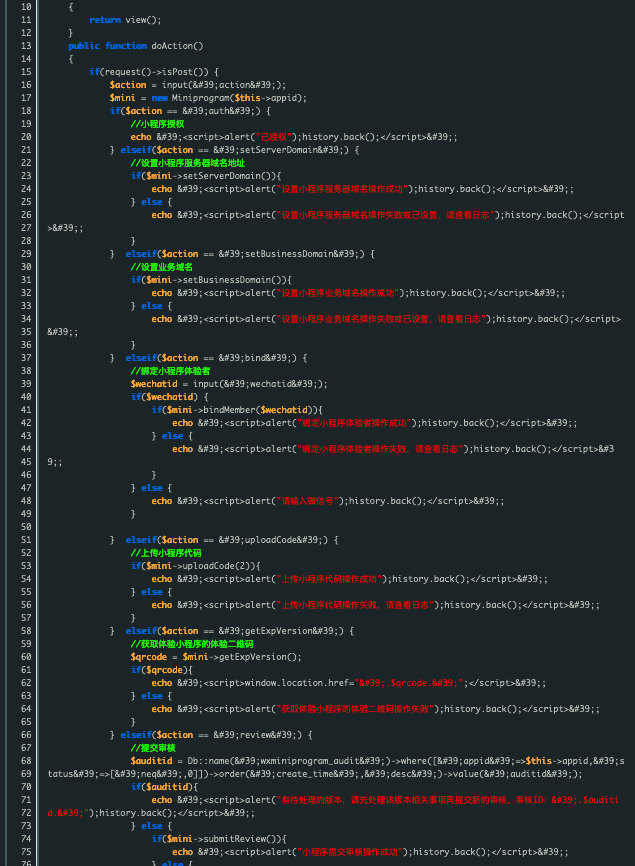The width and height of the screenshot is (635, 866).
Task: Click '$mini->setServerDomain()' call on line 23
Action: [209, 176]
